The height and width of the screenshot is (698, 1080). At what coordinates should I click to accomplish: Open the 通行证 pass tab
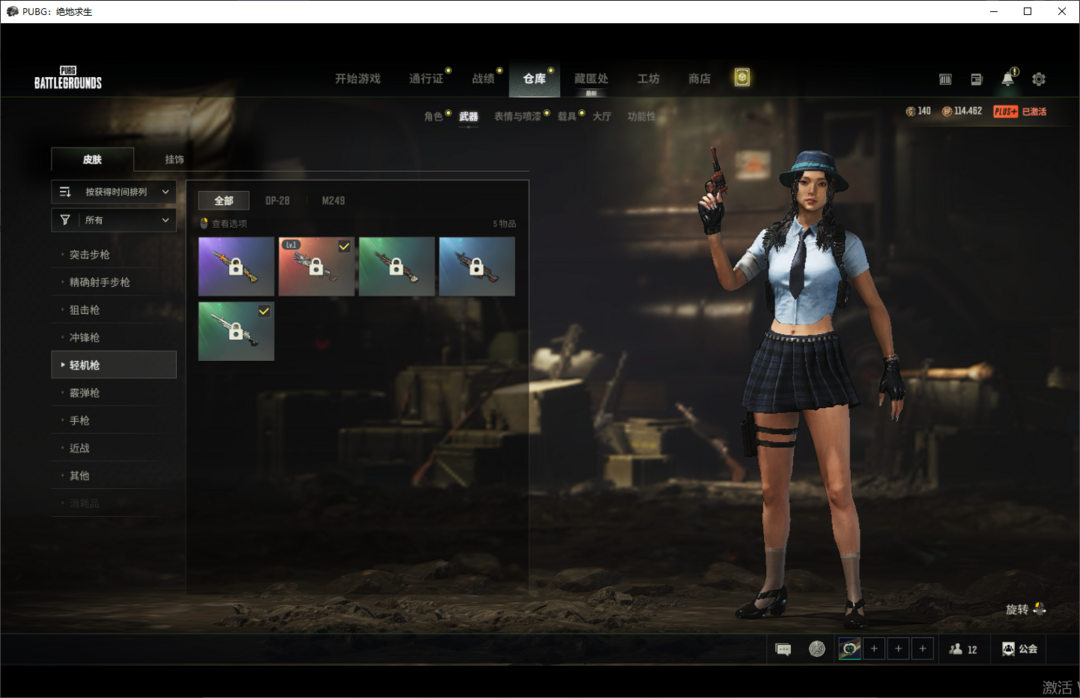426,79
